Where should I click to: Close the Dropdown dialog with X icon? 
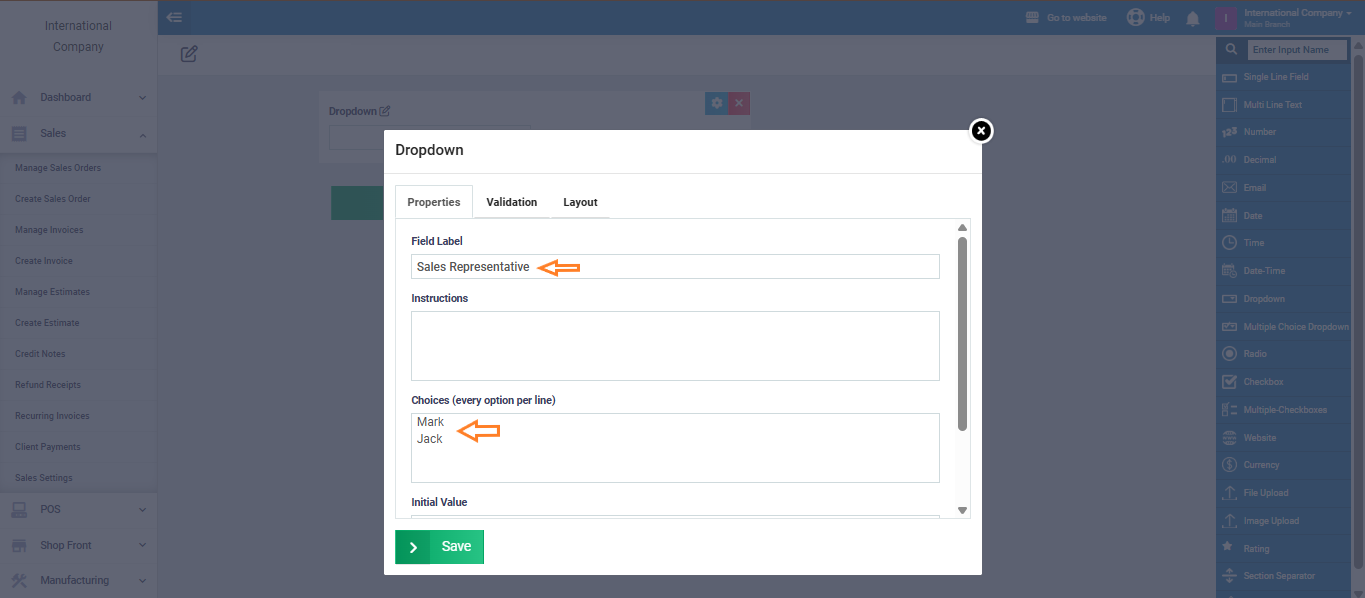tap(981, 131)
